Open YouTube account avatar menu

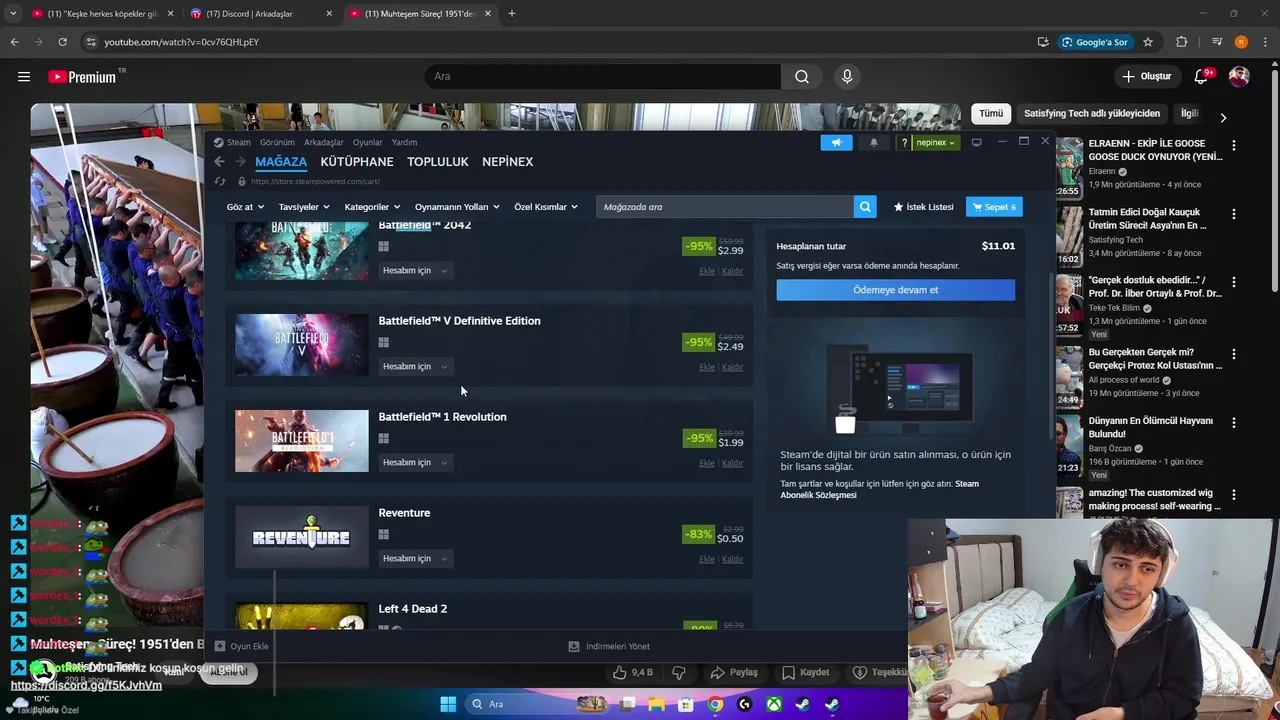[1239, 76]
